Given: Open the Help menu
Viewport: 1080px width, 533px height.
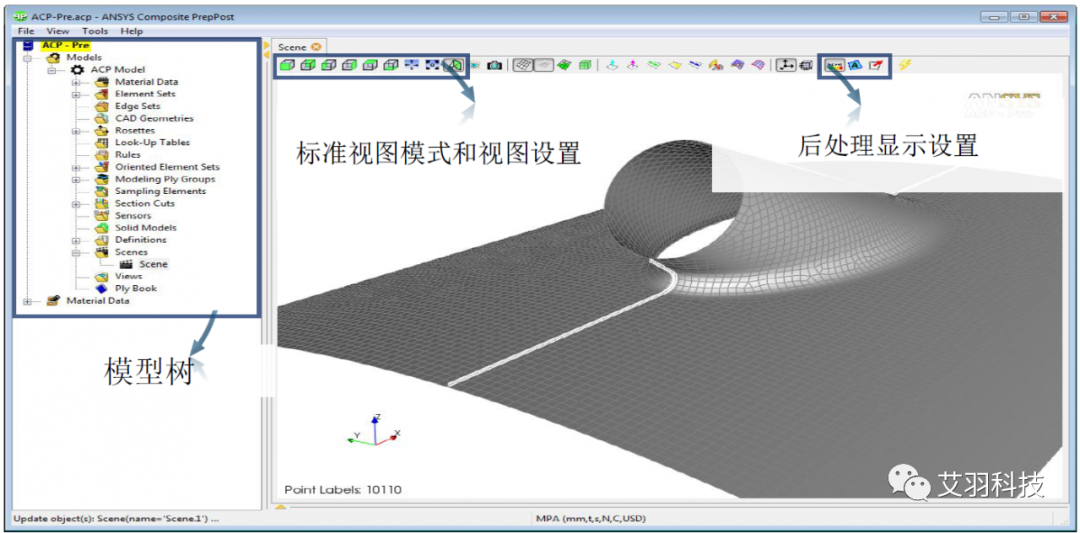Looking at the screenshot, I should [132, 31].
